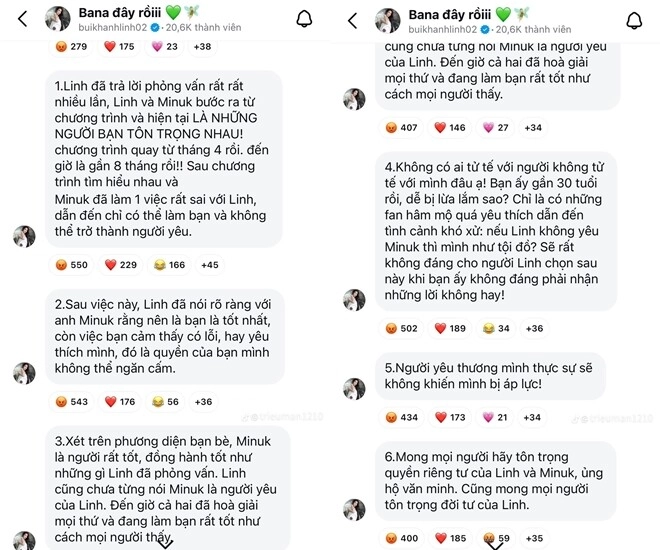The image size is (660, 550).
Task: Open channel avatar in left header
Action: (58, 19)
